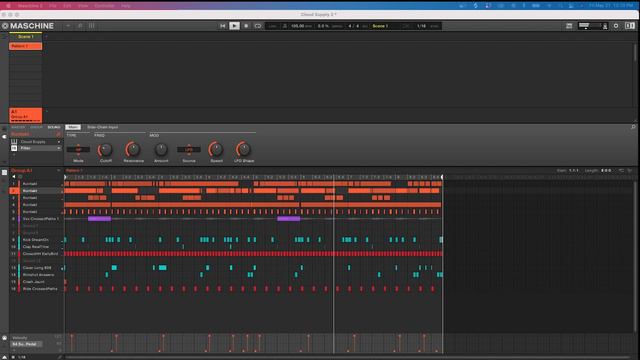Switch to the MASTER tab
This screenshot has width=640, height=360.
coord(18,127)
